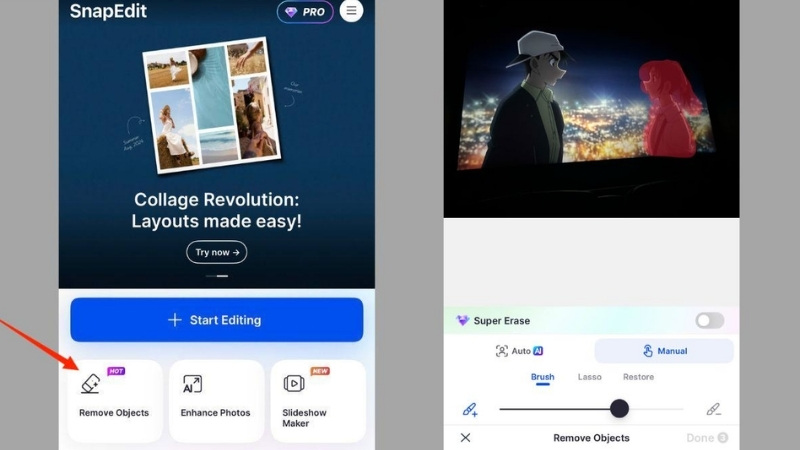Viewport: 800px width, 450px height.
Task: Switch to Auto AI selection mode
Action: tap(519, 351)
